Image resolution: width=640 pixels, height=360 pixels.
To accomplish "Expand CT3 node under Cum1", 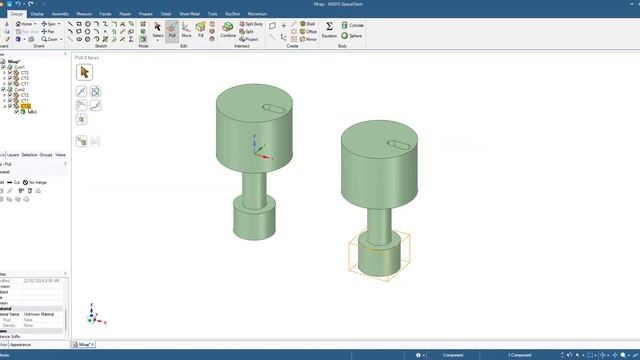I will (x=5, y=78).
